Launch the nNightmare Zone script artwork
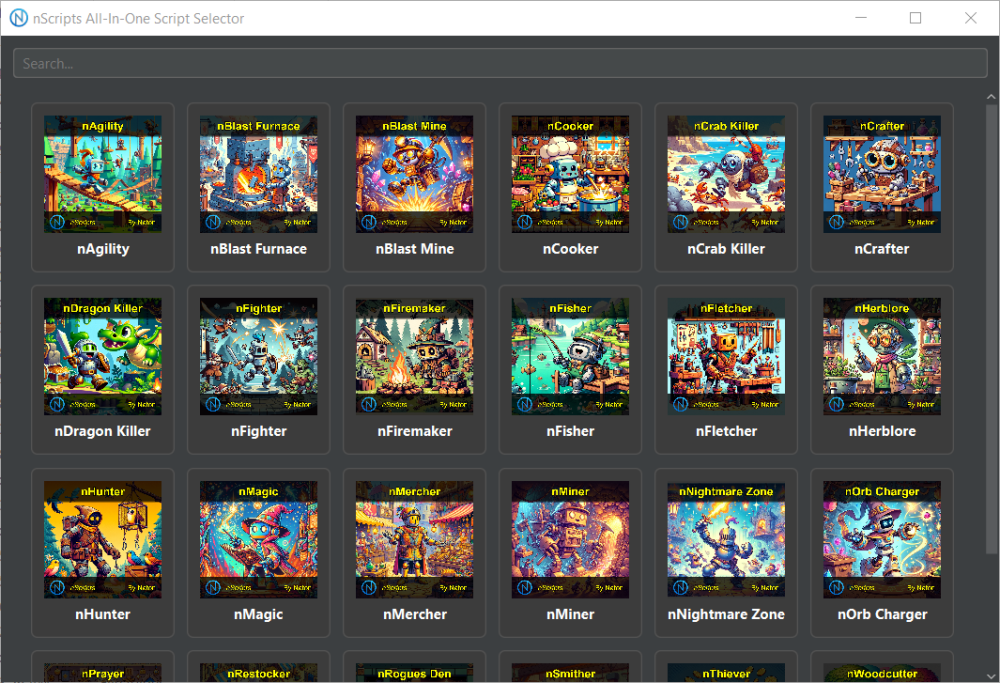The height and width of the screenshot is (683, 1000). [x=726, y=540]
